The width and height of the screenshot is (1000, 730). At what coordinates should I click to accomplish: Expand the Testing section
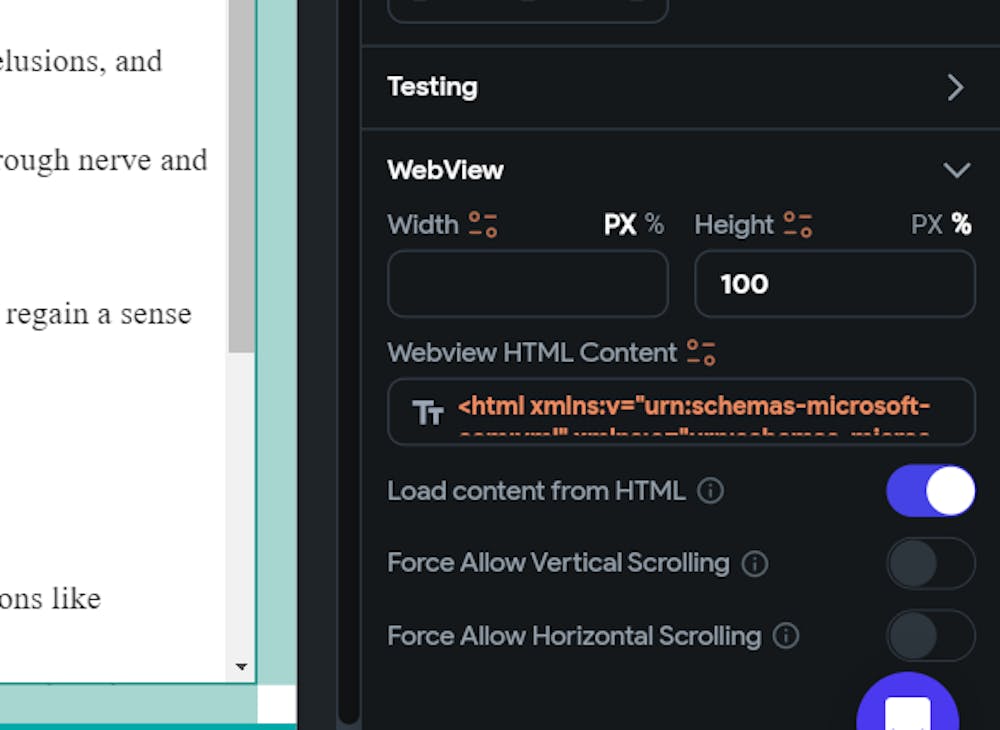click(955, 88)
